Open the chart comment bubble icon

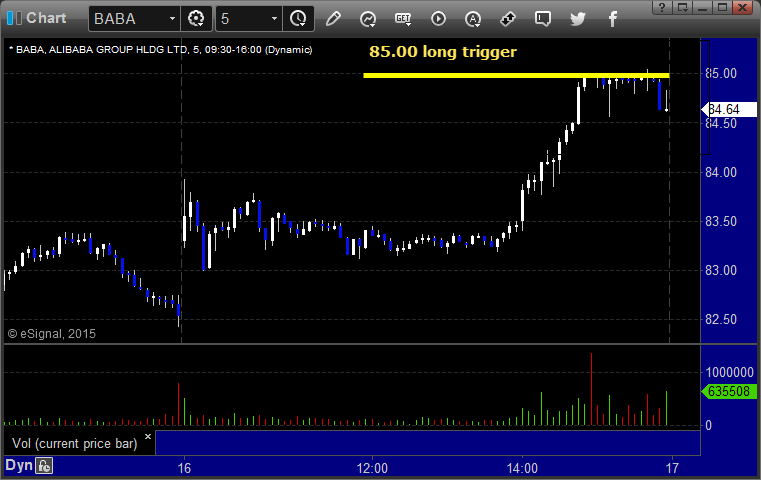click(x=543, y=19)
